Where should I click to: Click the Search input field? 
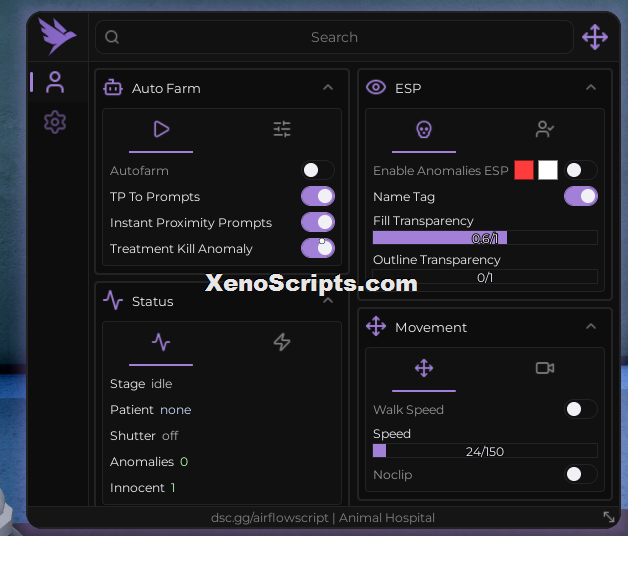click(334, 37)
